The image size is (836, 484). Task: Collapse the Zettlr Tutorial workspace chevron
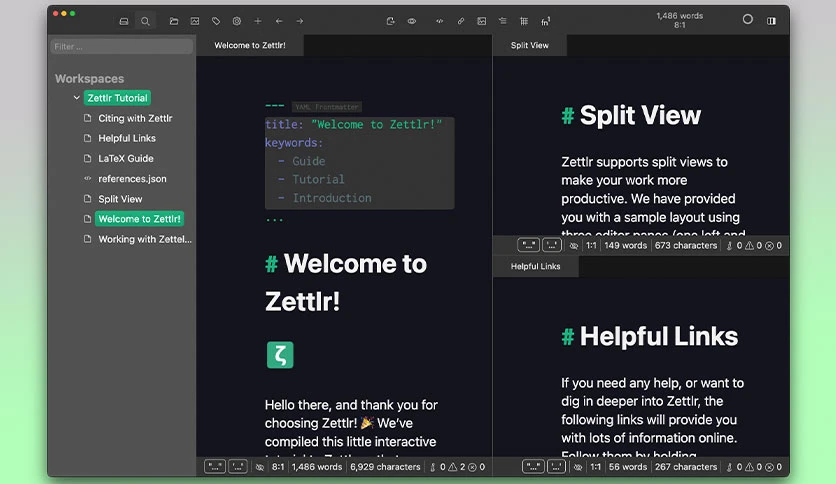click(x=77, y=98)
